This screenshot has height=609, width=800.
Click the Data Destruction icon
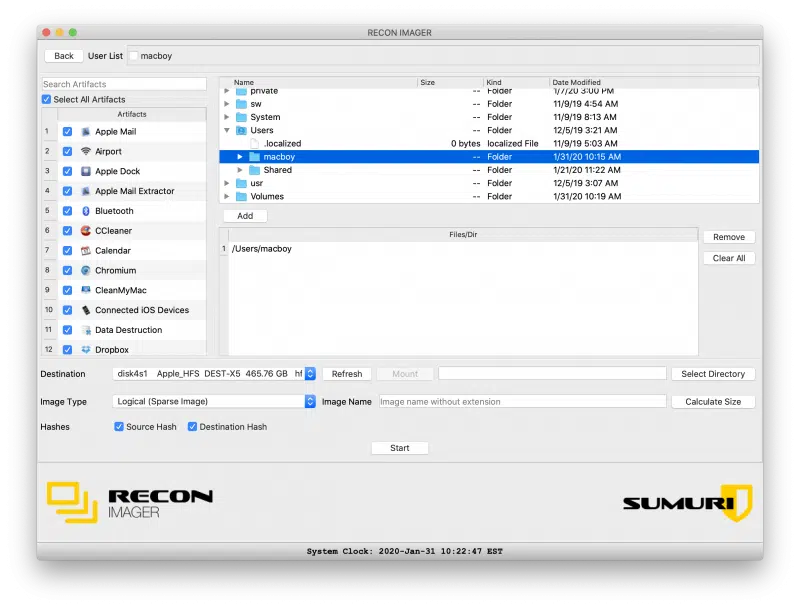tap(86, 330)
